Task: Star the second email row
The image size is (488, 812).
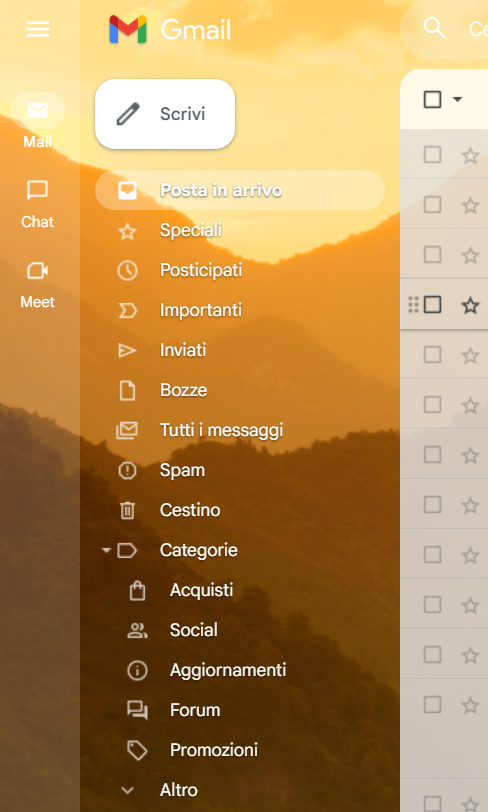Action: (x=470, y=205)
